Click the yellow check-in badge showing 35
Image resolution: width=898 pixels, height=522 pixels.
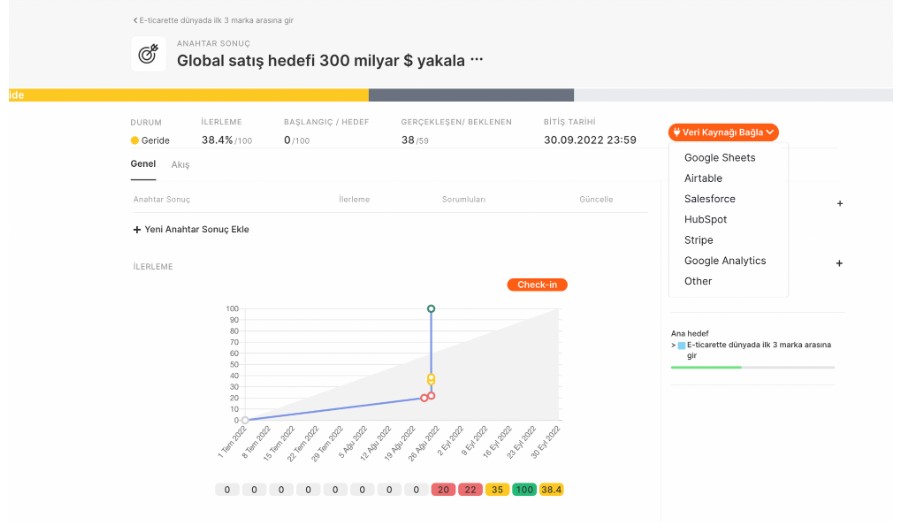[497, 490]
